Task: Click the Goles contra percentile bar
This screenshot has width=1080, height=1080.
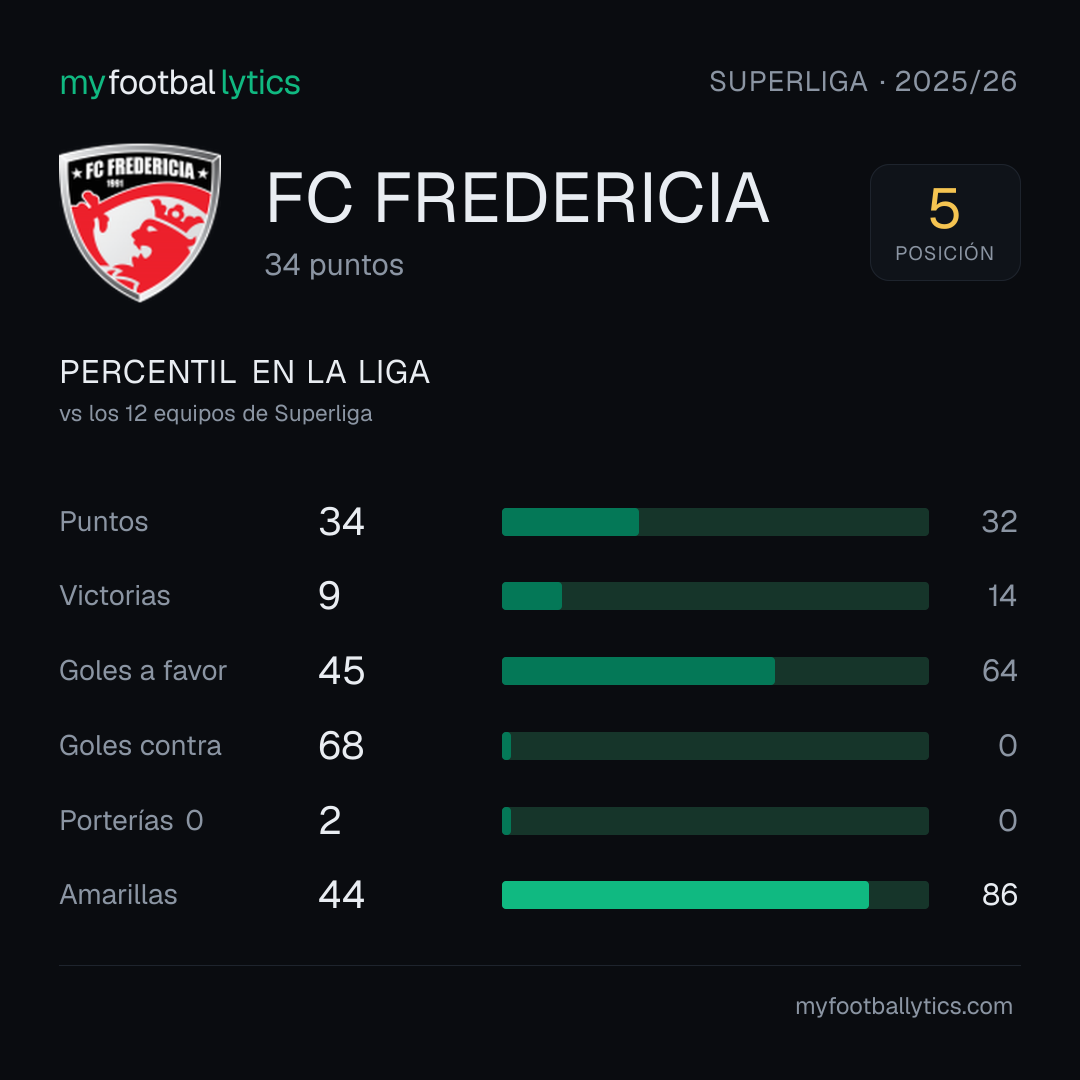Action: (x=715, y=746)
